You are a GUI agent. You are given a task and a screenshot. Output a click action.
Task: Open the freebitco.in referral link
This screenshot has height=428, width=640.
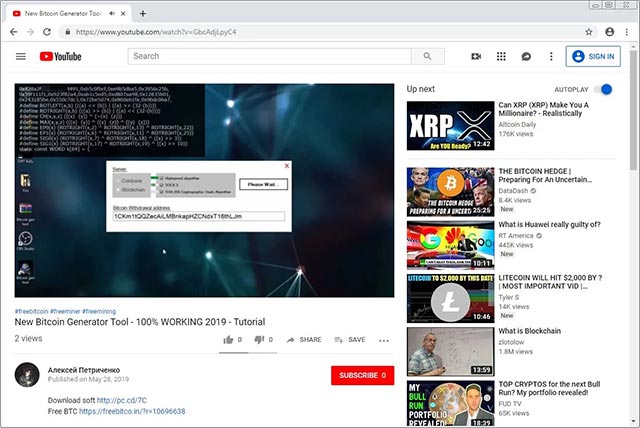132,411
